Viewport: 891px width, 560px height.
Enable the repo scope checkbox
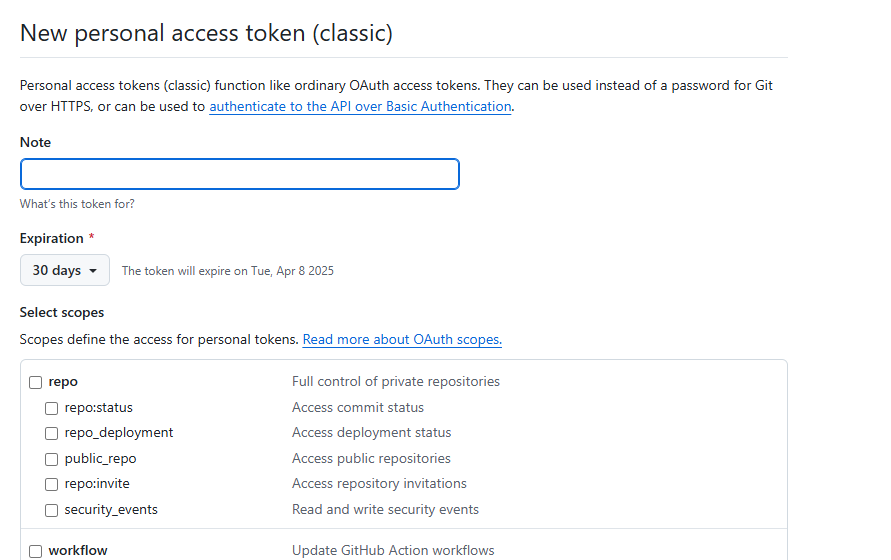pos(36,382)
